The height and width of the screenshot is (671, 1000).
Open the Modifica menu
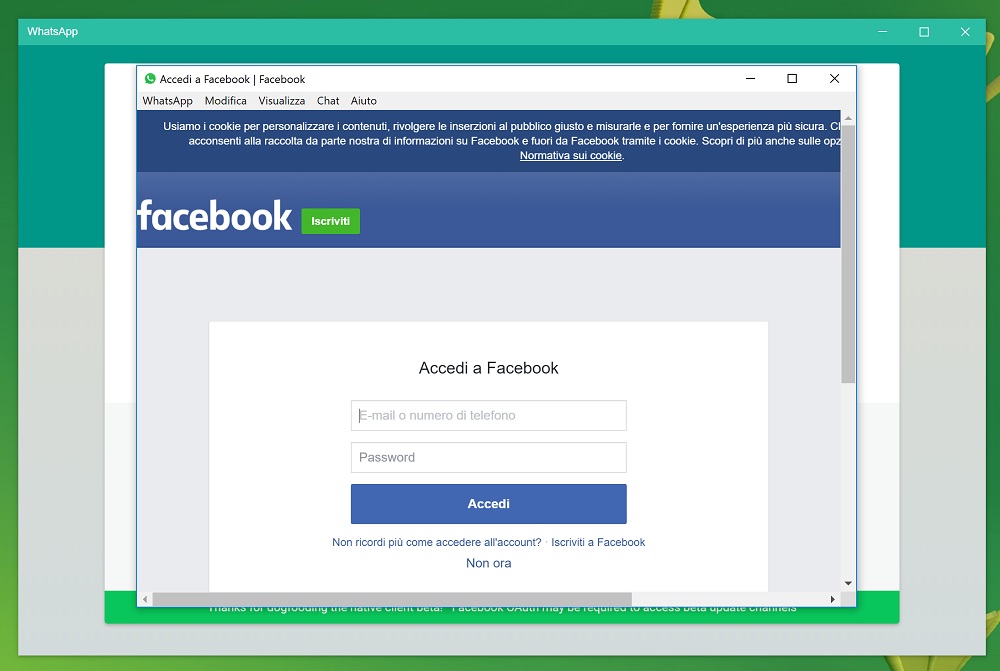(226, 101)
